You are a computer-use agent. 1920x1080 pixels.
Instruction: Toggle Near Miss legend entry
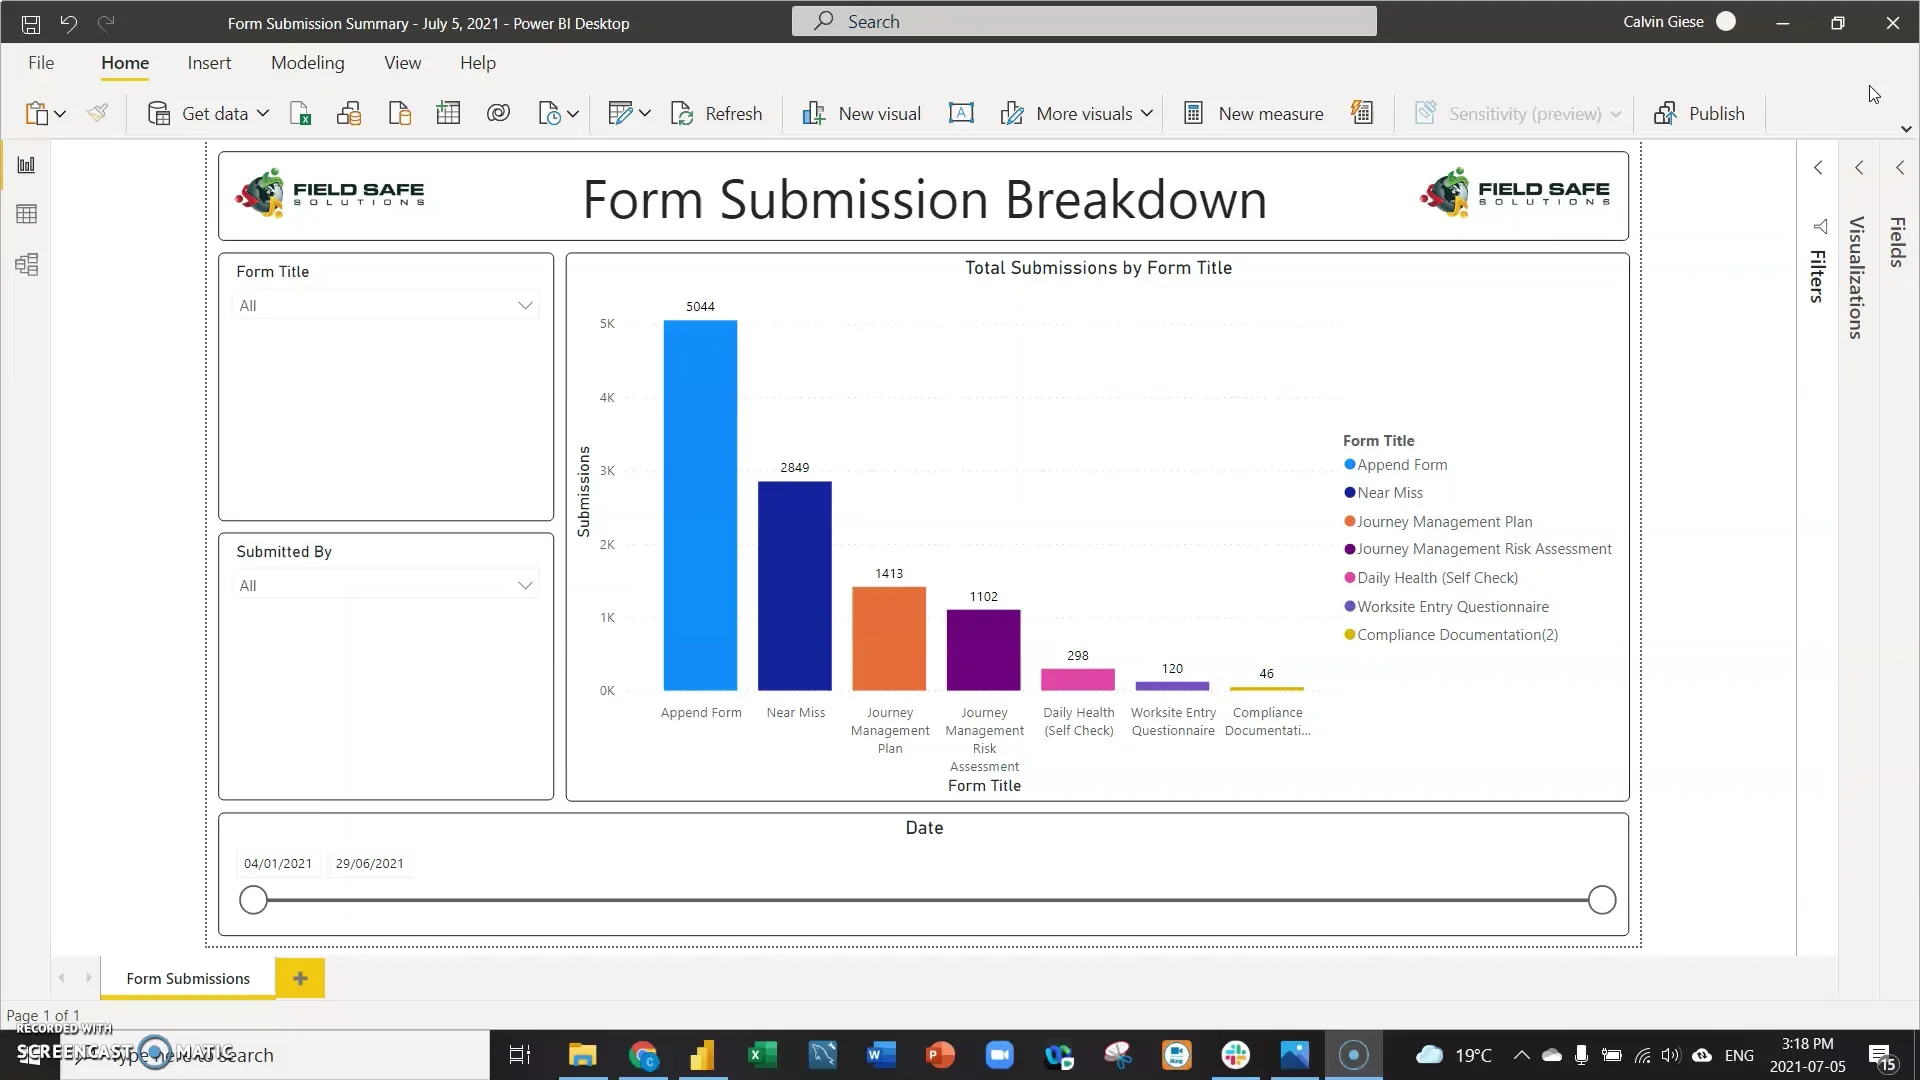[x=1389, y=493]
